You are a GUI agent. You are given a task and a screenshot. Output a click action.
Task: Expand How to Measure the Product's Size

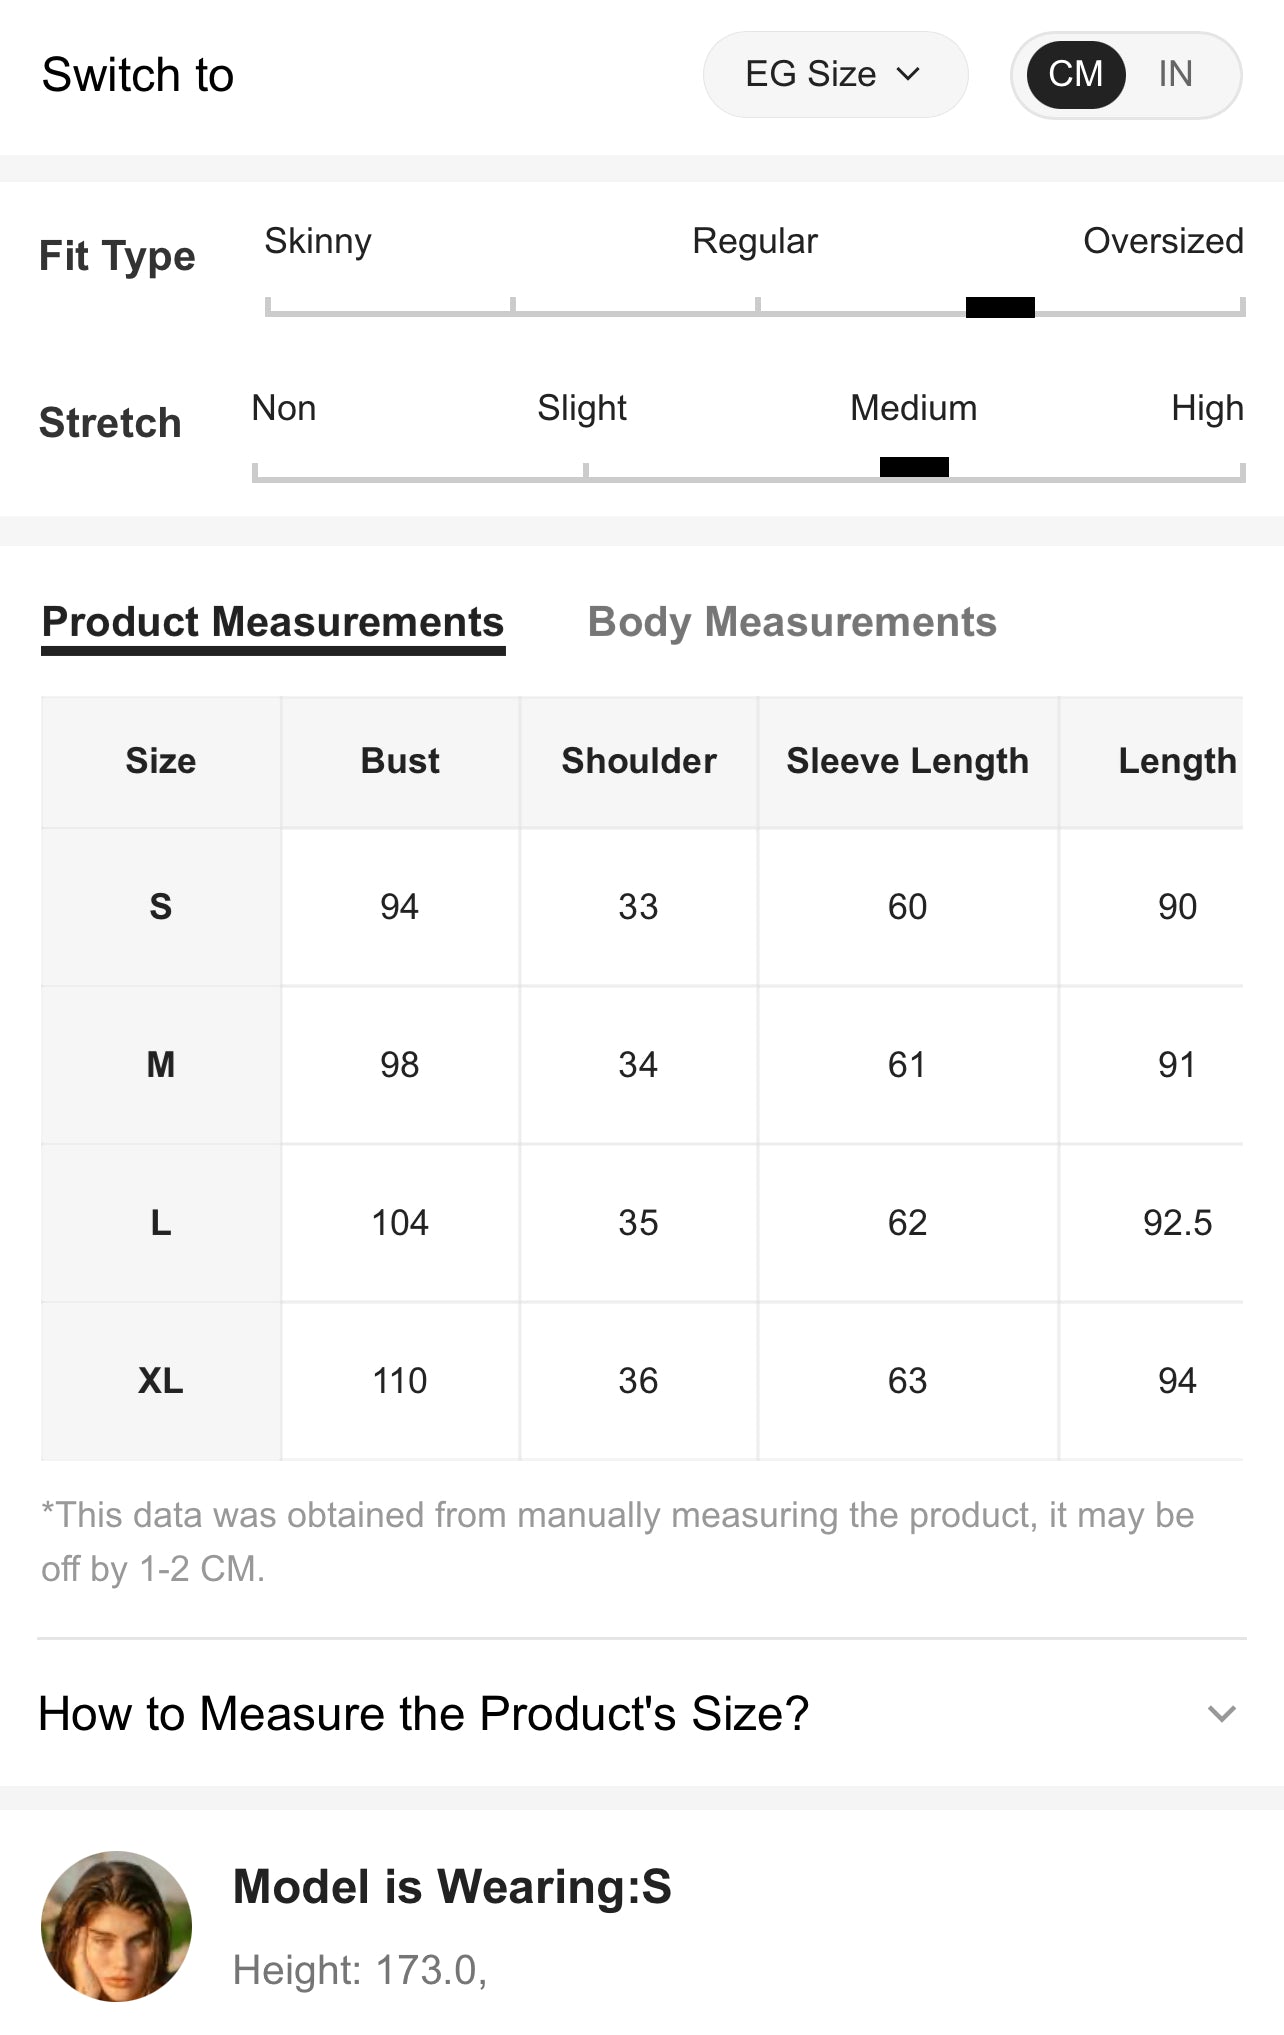point(424,1713)
